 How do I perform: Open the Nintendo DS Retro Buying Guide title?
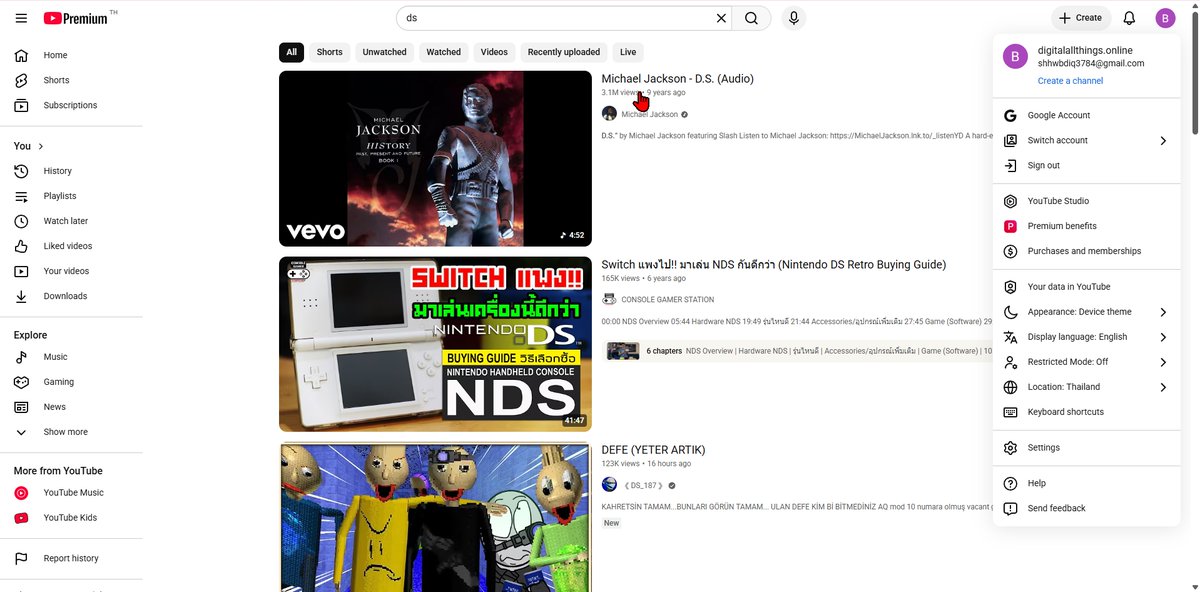coord(773,265)
